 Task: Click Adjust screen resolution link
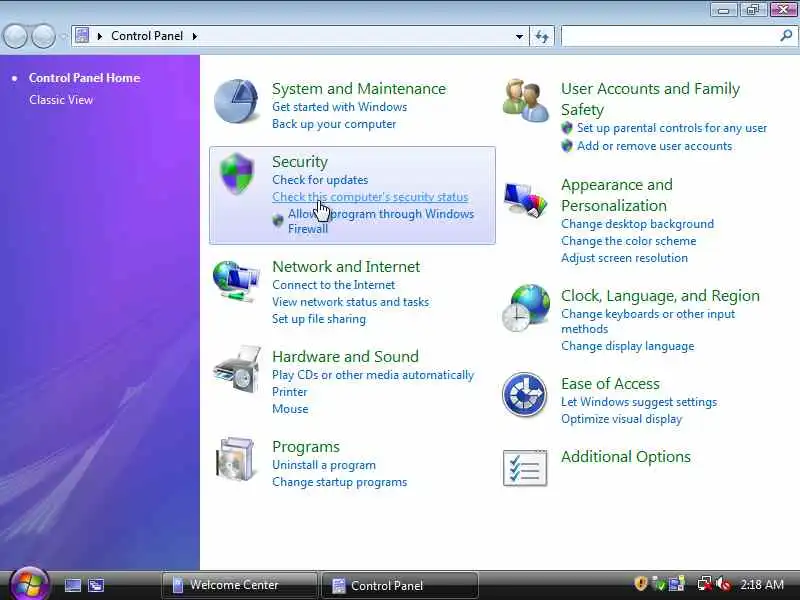[x=624, y=258]
